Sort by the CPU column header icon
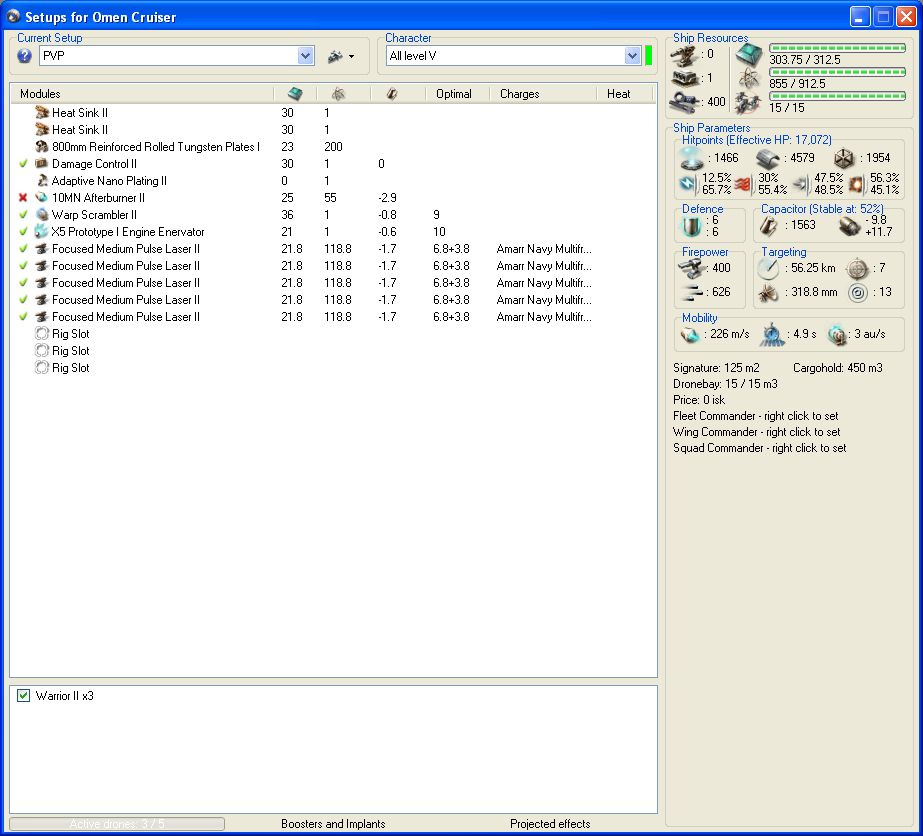 coord(295,94)
